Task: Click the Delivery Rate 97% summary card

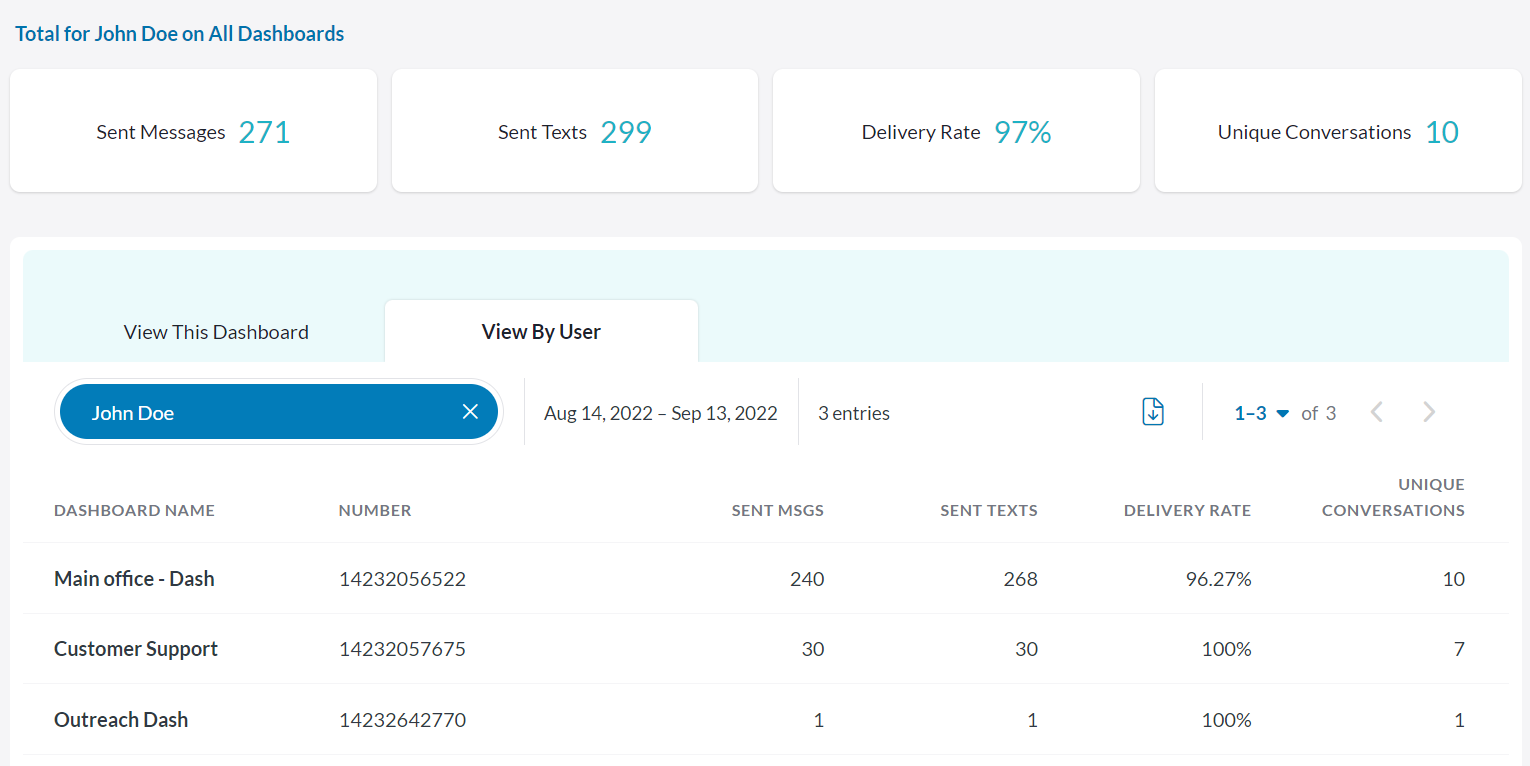Action: (x=956, y=132)
